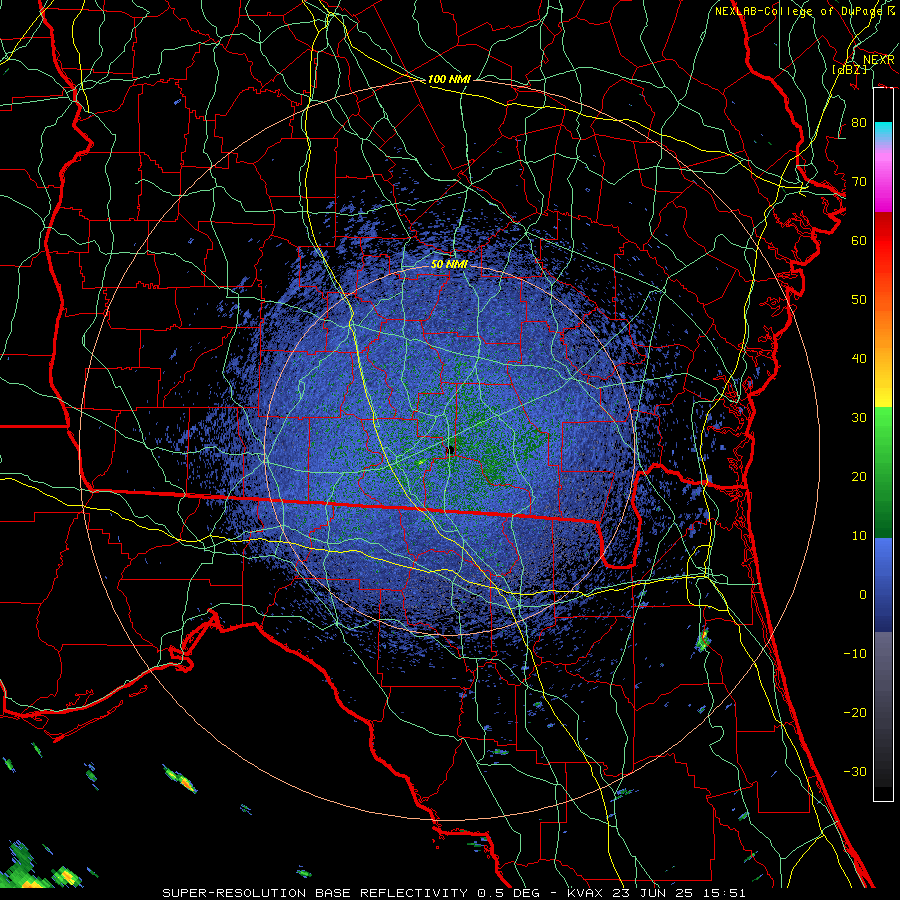
Task: Click the dBZ units label above colorbar
Action: [849, 69]
